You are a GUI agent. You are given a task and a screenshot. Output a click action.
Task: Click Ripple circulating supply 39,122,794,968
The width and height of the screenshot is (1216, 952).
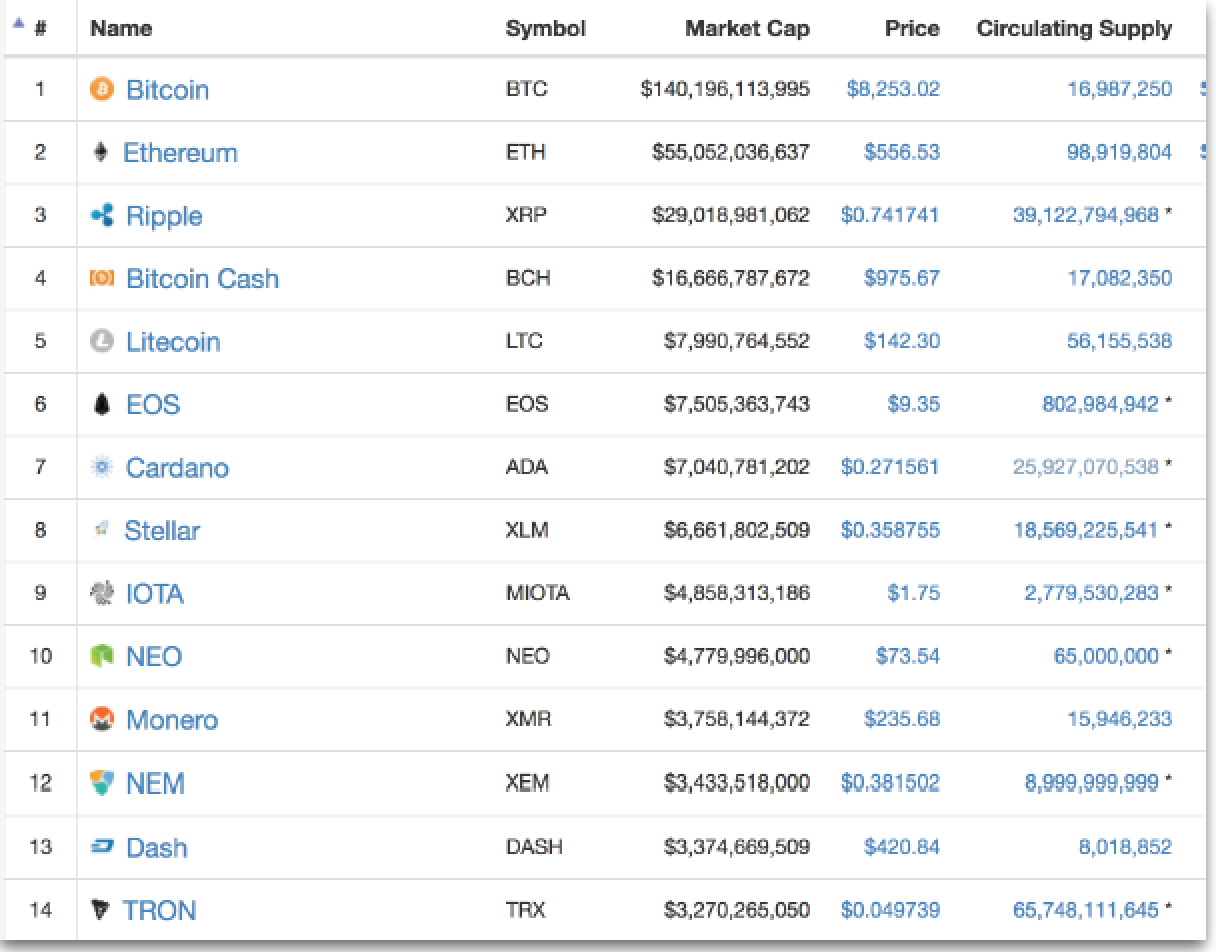(1086, 215)
